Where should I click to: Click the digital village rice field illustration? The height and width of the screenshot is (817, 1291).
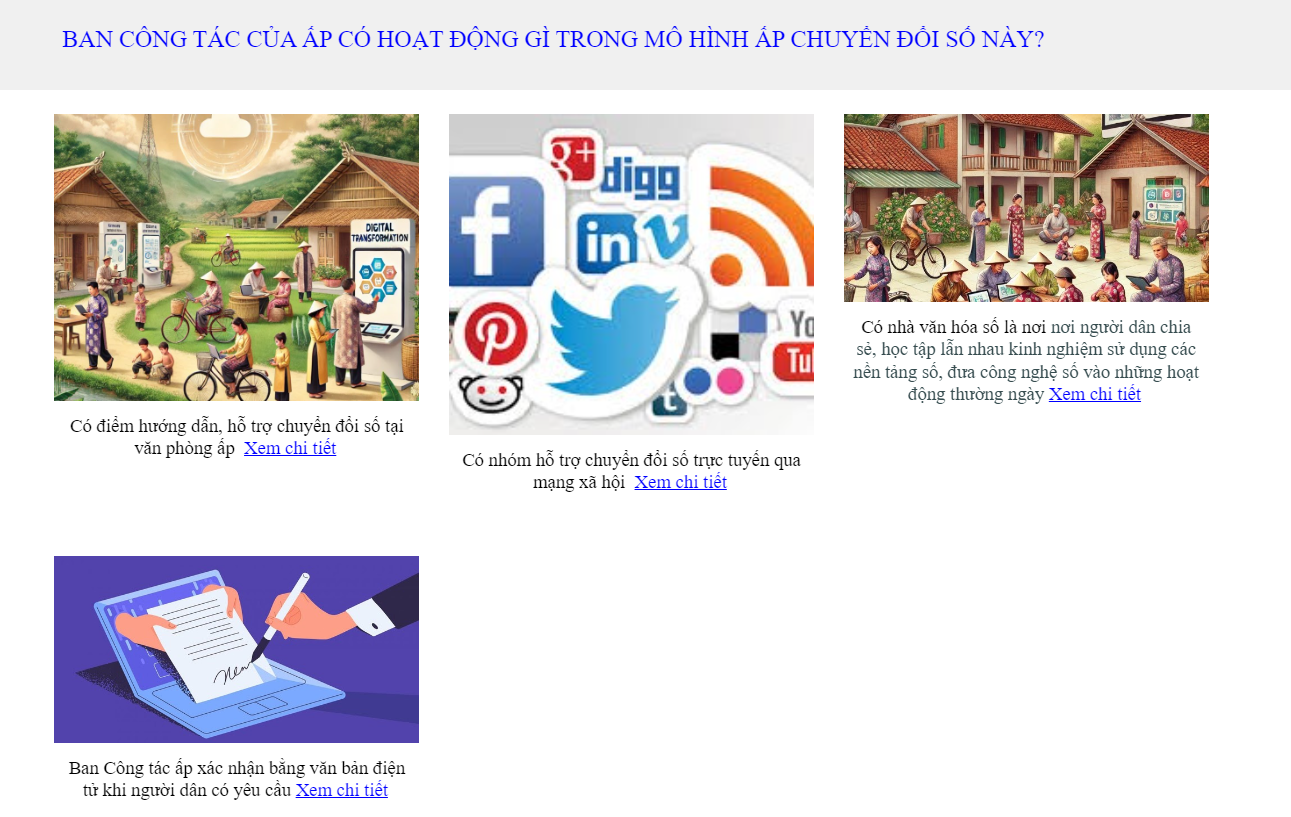[x=236, y=257]
